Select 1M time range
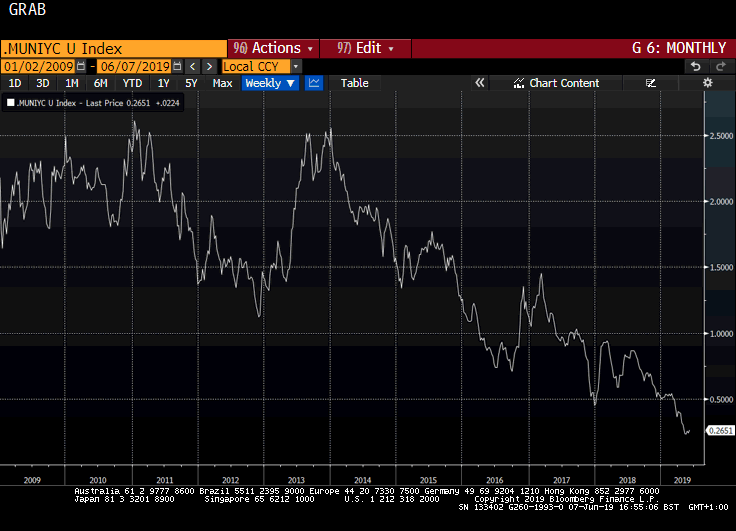Image resolution: width=736 pixels, height=531 pixels. [71, 83]
